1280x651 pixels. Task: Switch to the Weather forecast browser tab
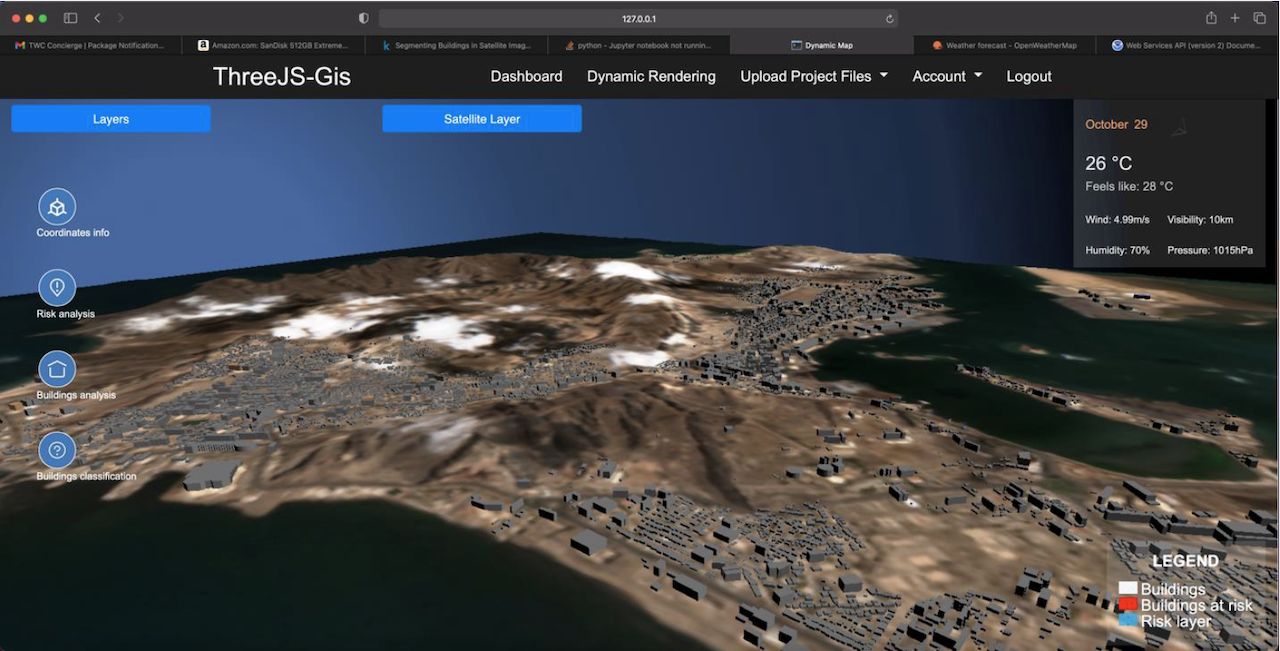coord(1004,45)
